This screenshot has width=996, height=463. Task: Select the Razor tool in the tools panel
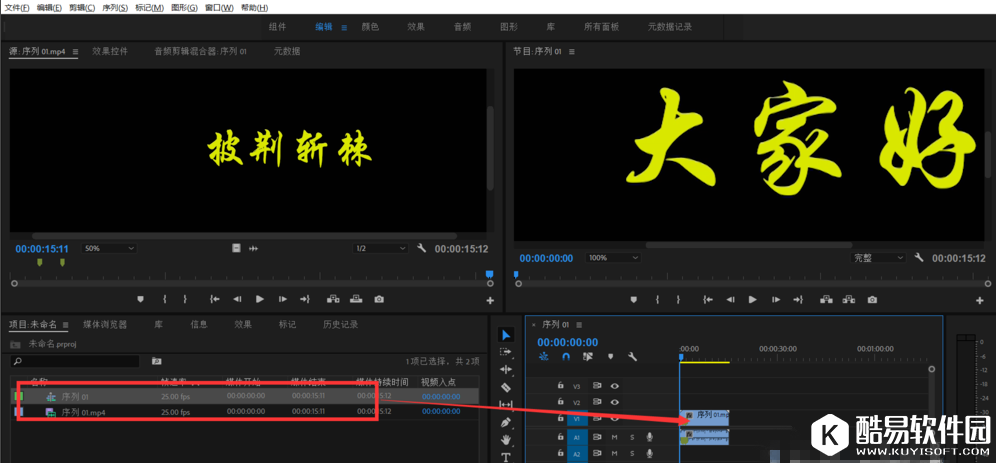point(506,387)
